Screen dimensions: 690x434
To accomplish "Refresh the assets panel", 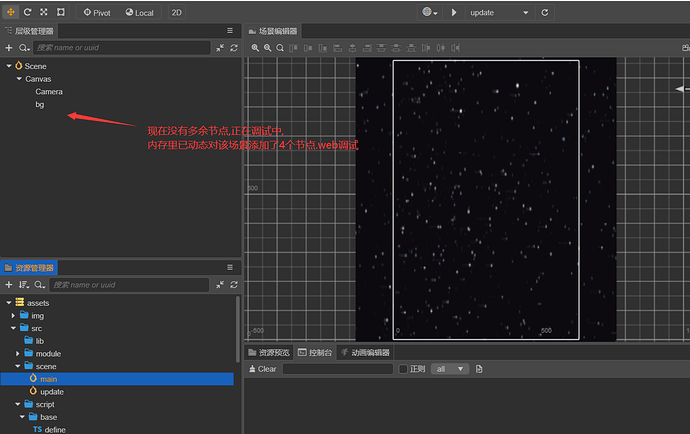I will click(x=234, y=285).
